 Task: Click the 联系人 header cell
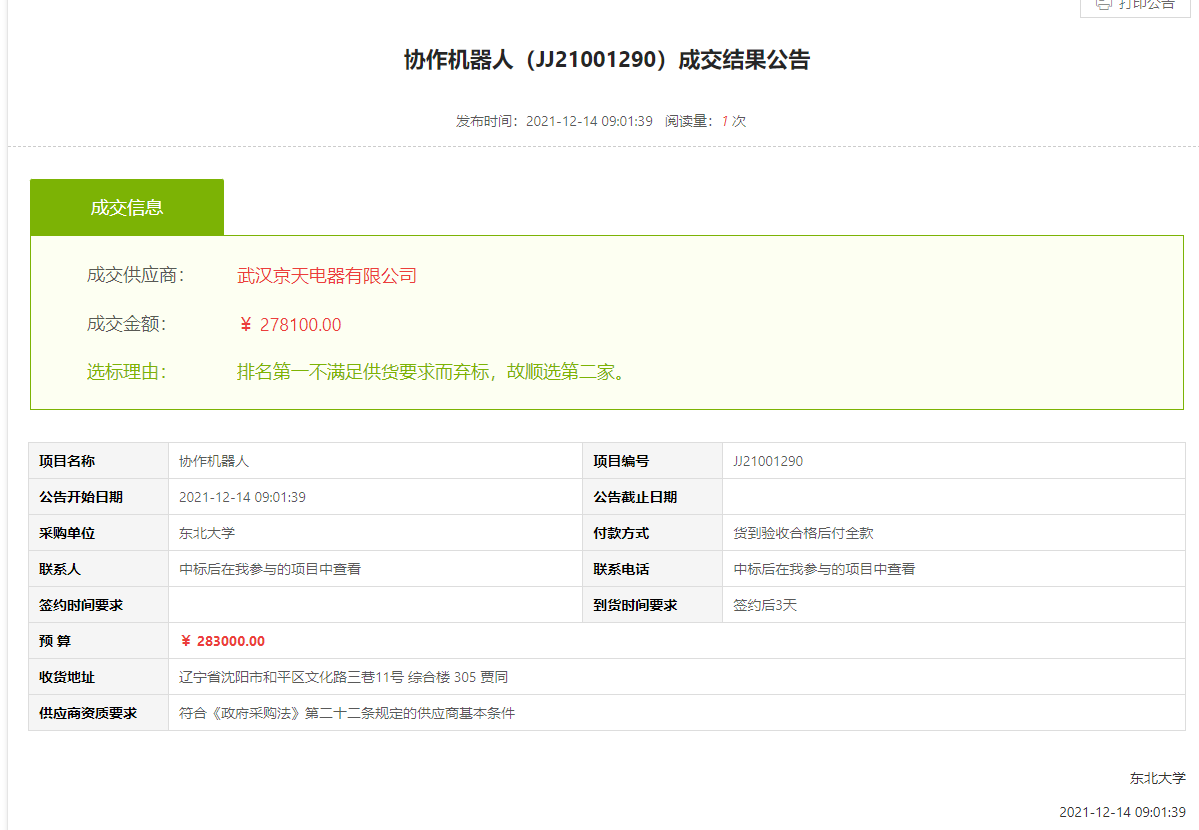pos(99,569)
